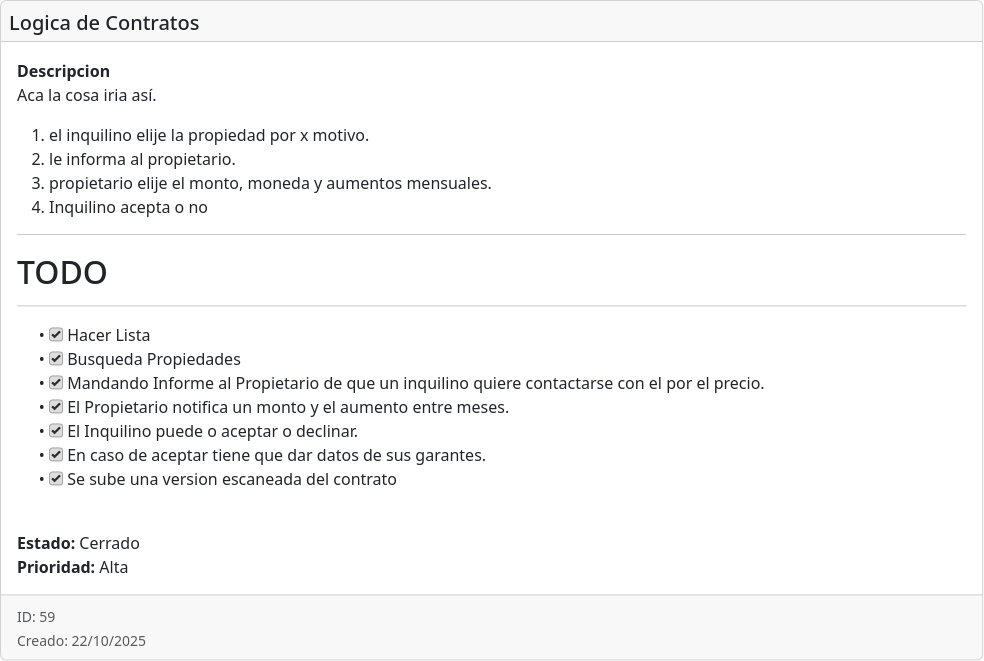
Task: Toggle the Hacer Lista checkbox
Action: (x=56, y=335)
